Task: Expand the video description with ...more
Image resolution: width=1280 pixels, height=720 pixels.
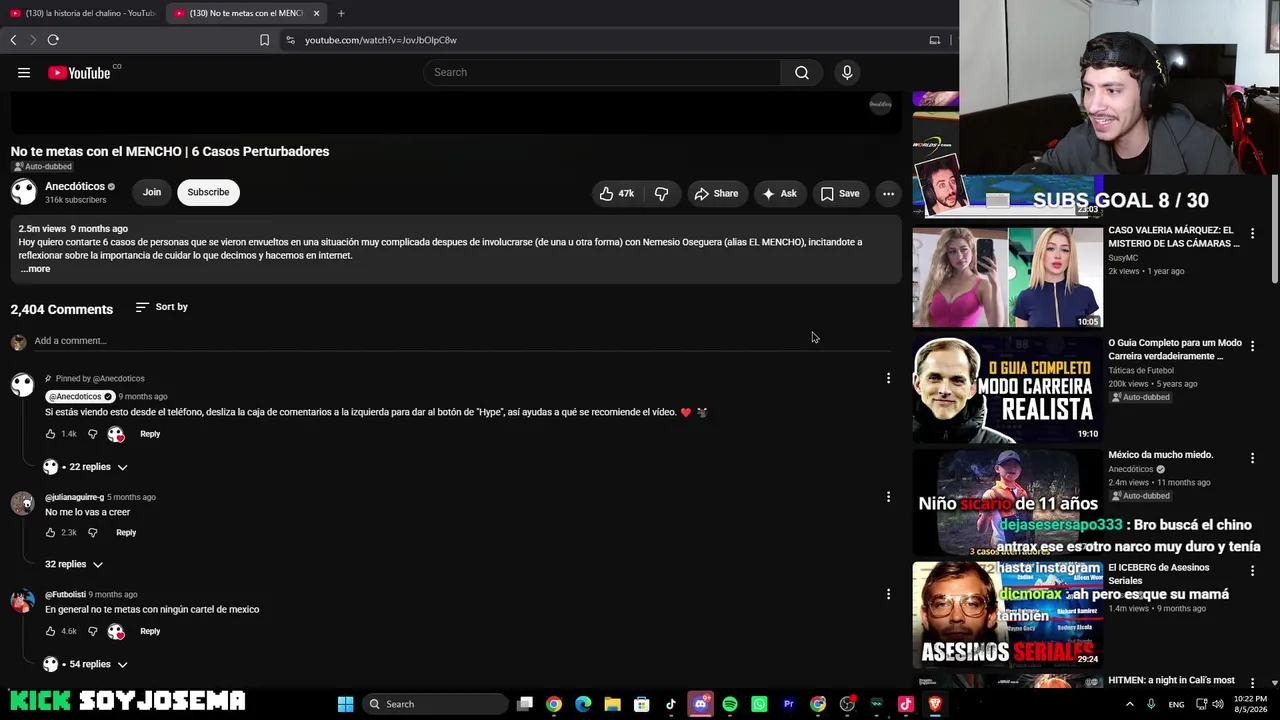Action: tap(35, 269)
